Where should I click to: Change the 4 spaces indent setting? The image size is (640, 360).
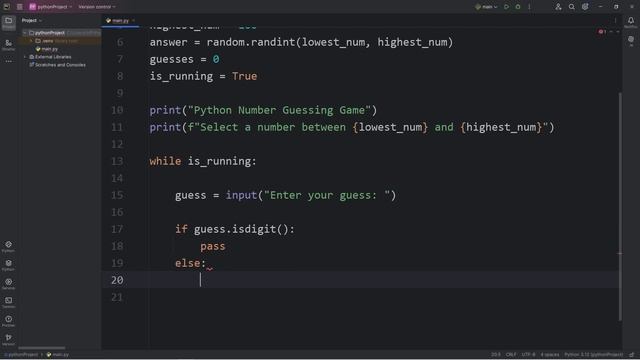(x=550, y=355)
